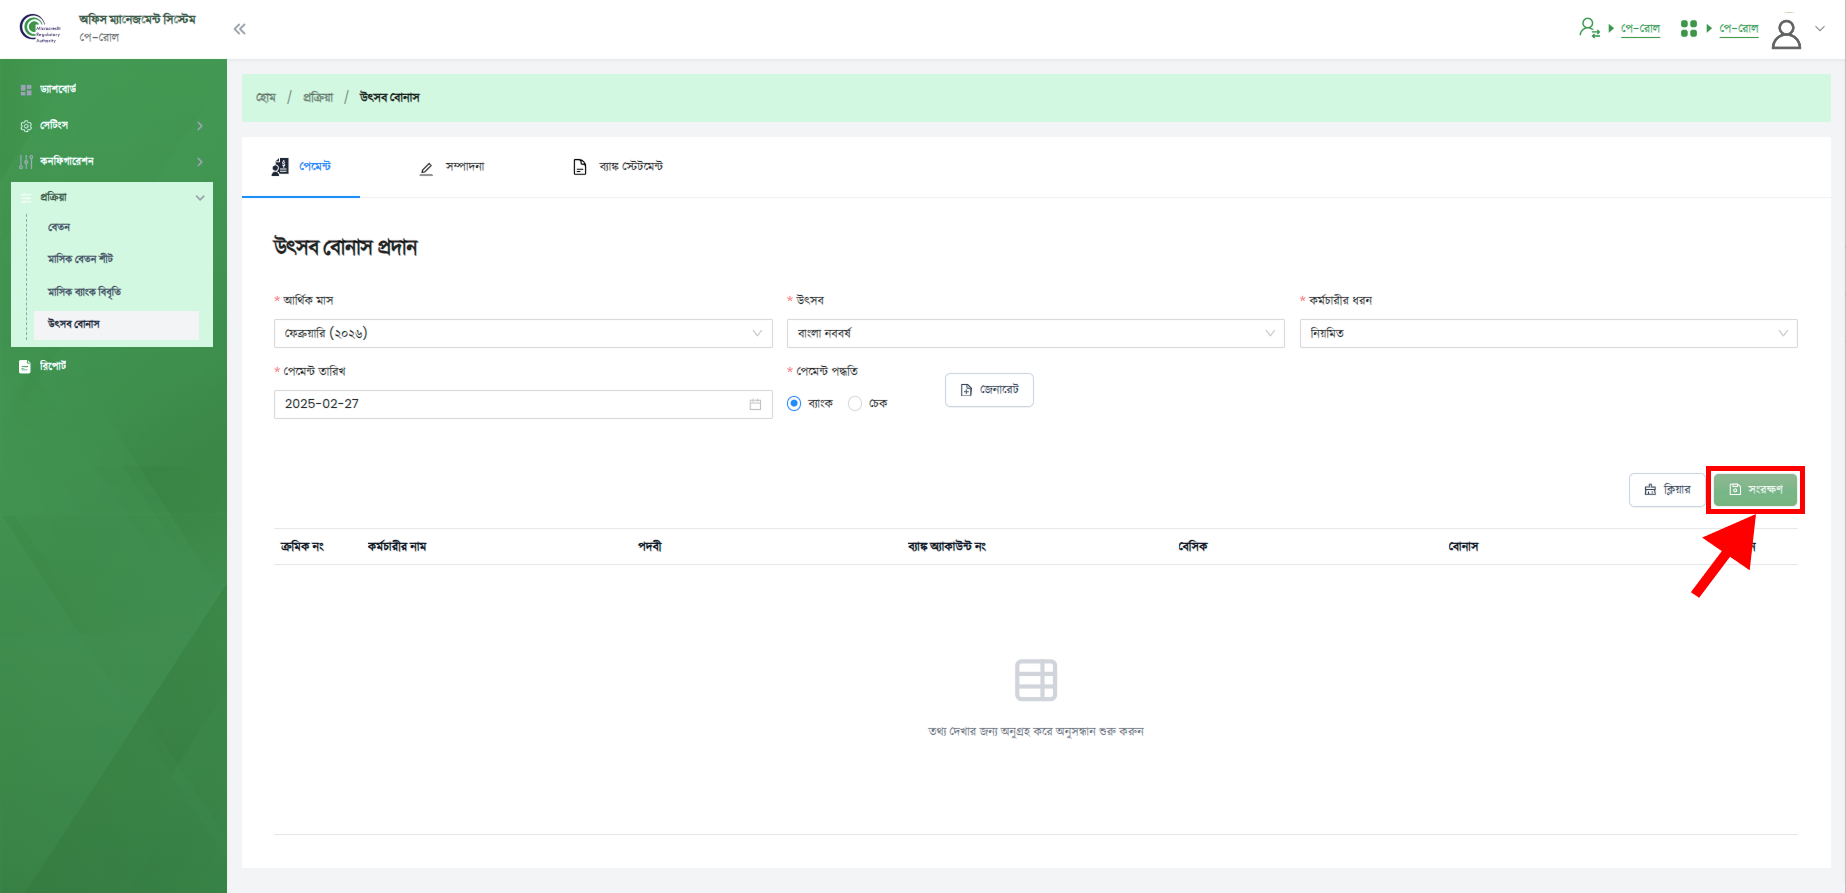This screenshot has height=893, width=1846.
Task: Switch to the সম্পাদনা tab
Action: pyautogui.click(x=452, y=167)
